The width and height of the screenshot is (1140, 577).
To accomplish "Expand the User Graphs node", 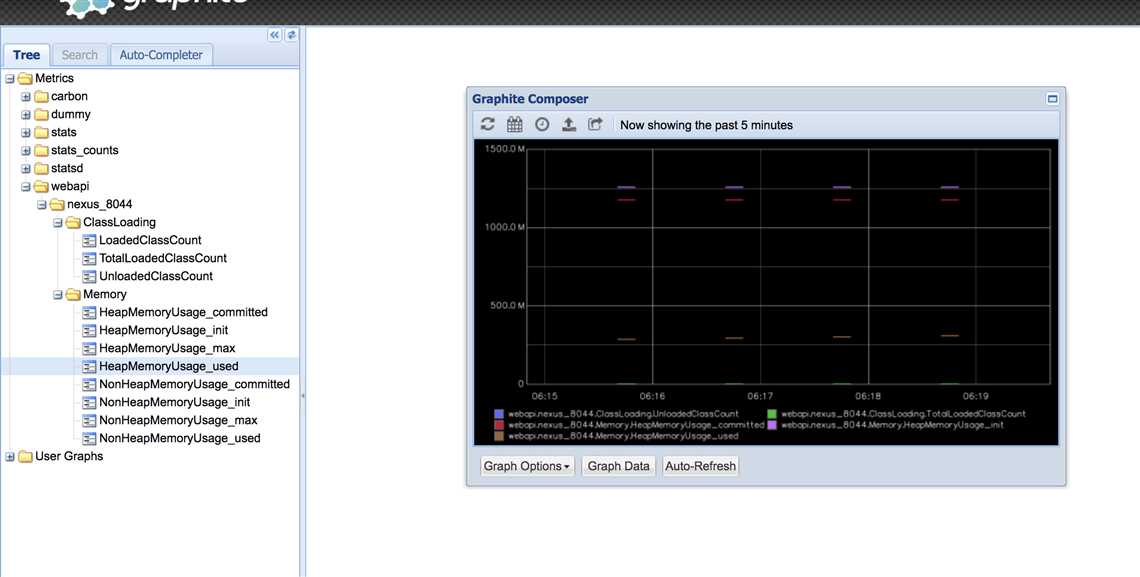I will pos(9,456).
